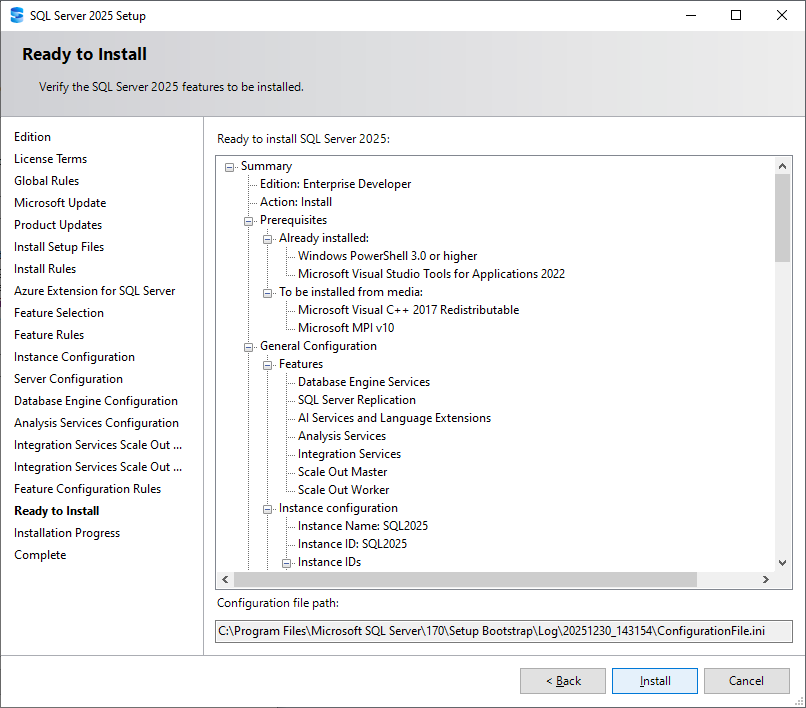Select Edition: Enterprise Developer row
Viewport: 806px width, 708px height.
(335, 184)
